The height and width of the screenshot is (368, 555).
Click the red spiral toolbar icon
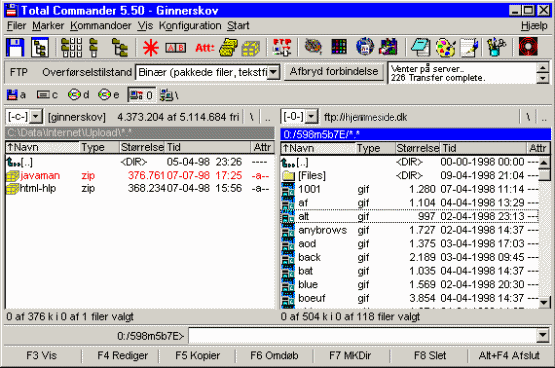pyautogui.click(x=528, y=47)
